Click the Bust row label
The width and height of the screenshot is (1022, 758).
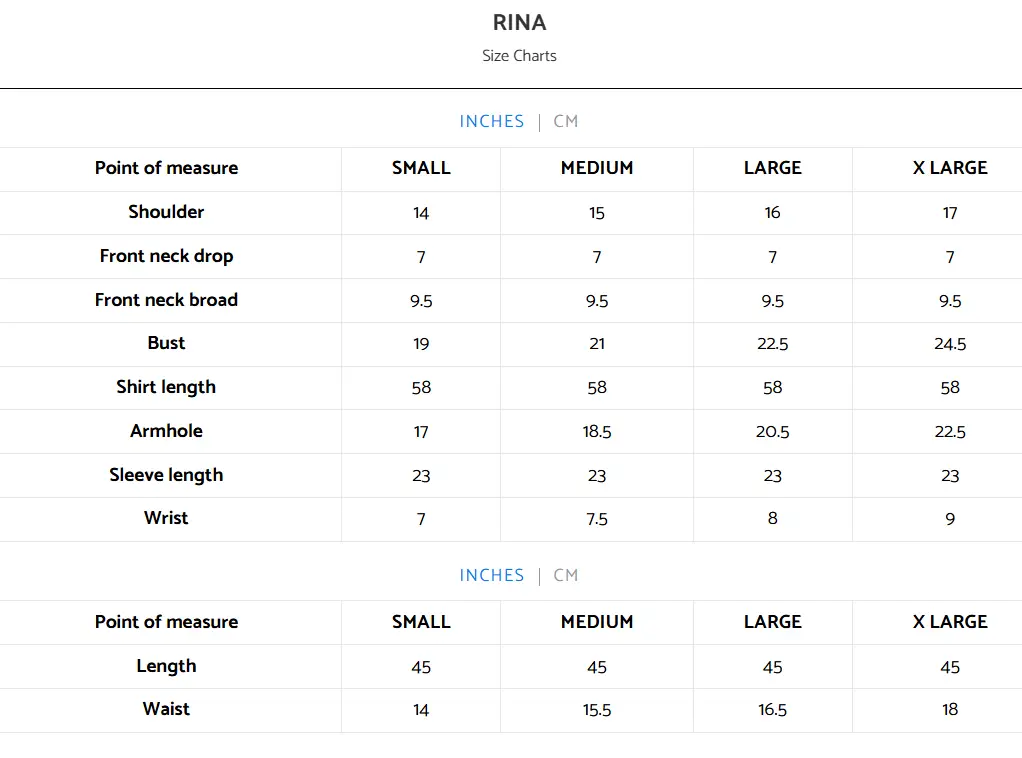[x=166, y=343]
